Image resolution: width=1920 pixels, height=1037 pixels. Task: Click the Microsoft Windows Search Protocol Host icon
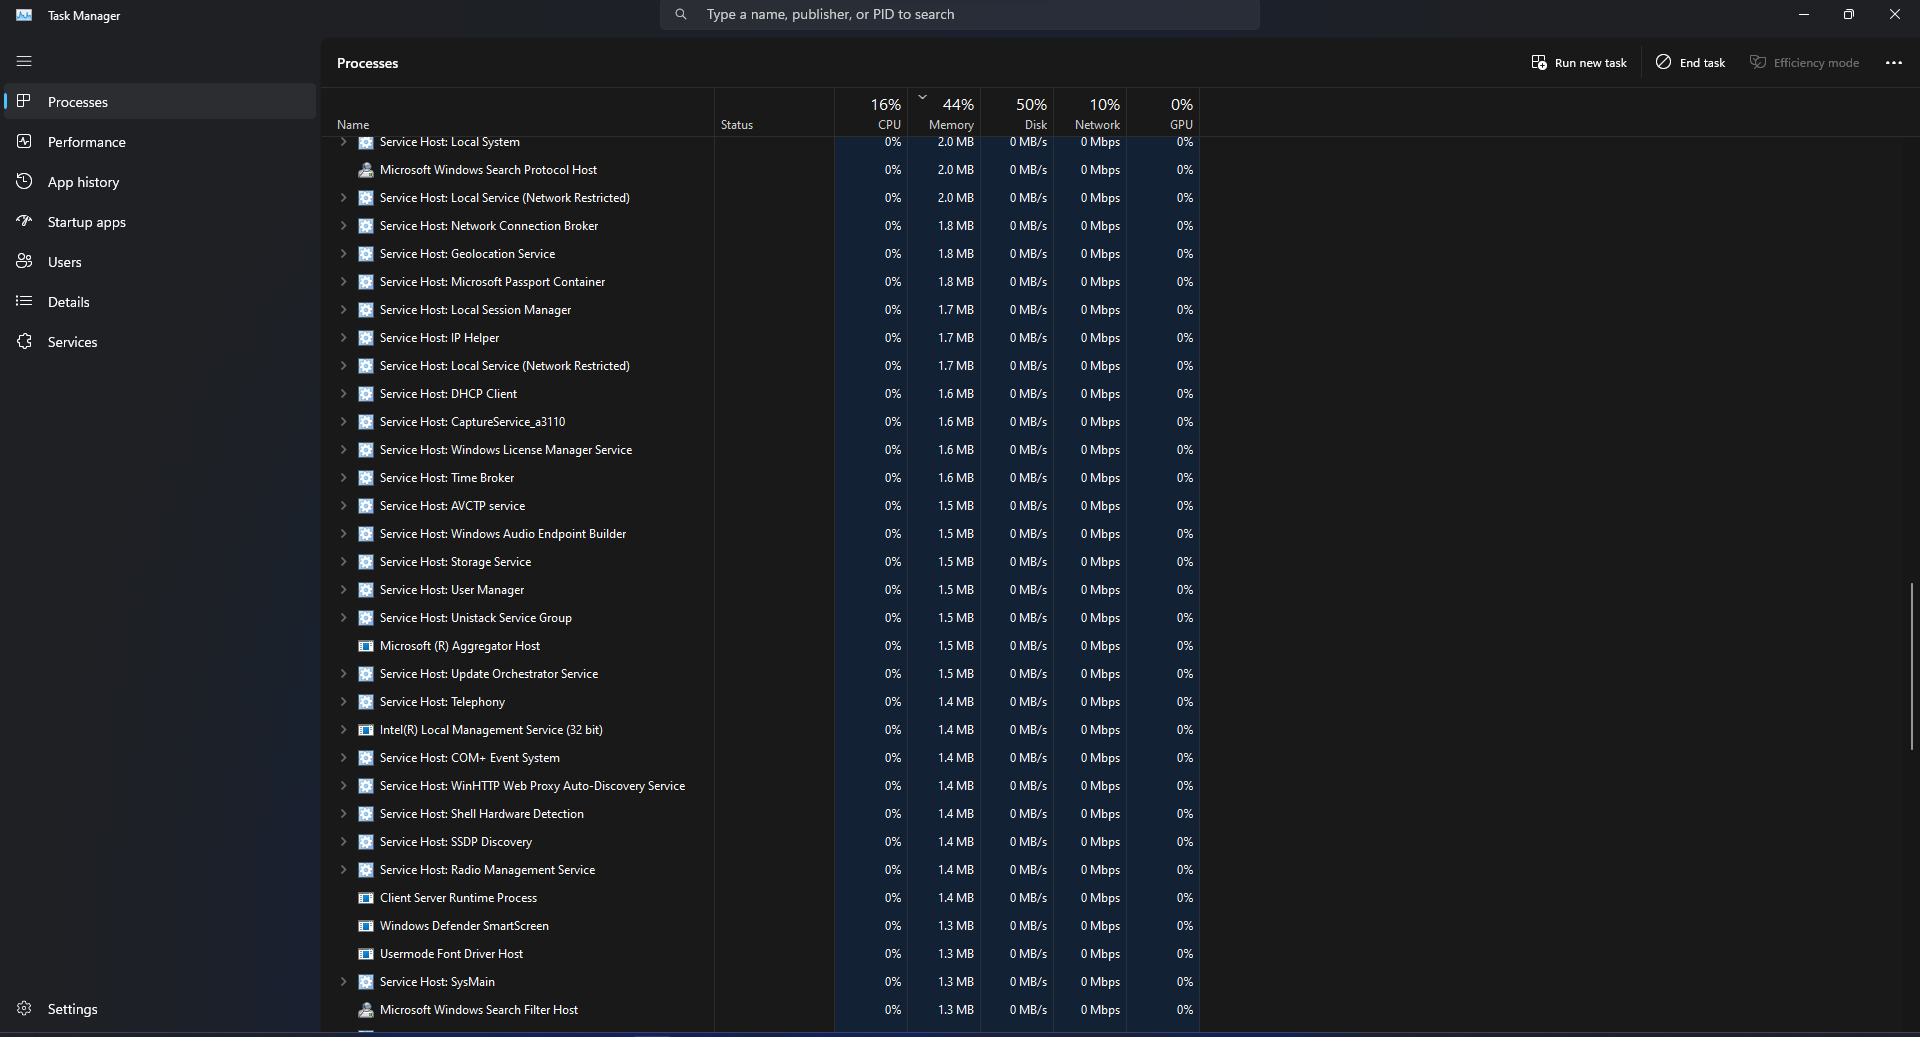pos(366,170)
